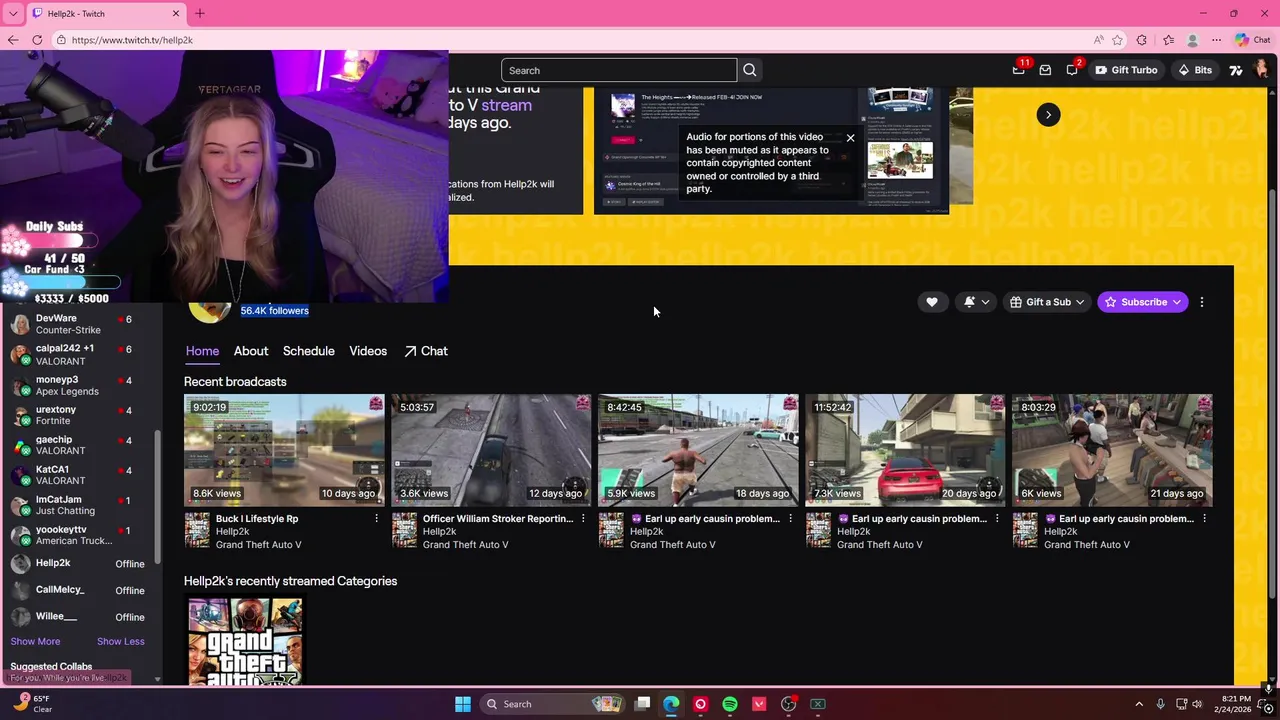Viewport: 1280px width, 720px height.
Task: Open options for the 21 days ago video
Action: pos(1204,519)
